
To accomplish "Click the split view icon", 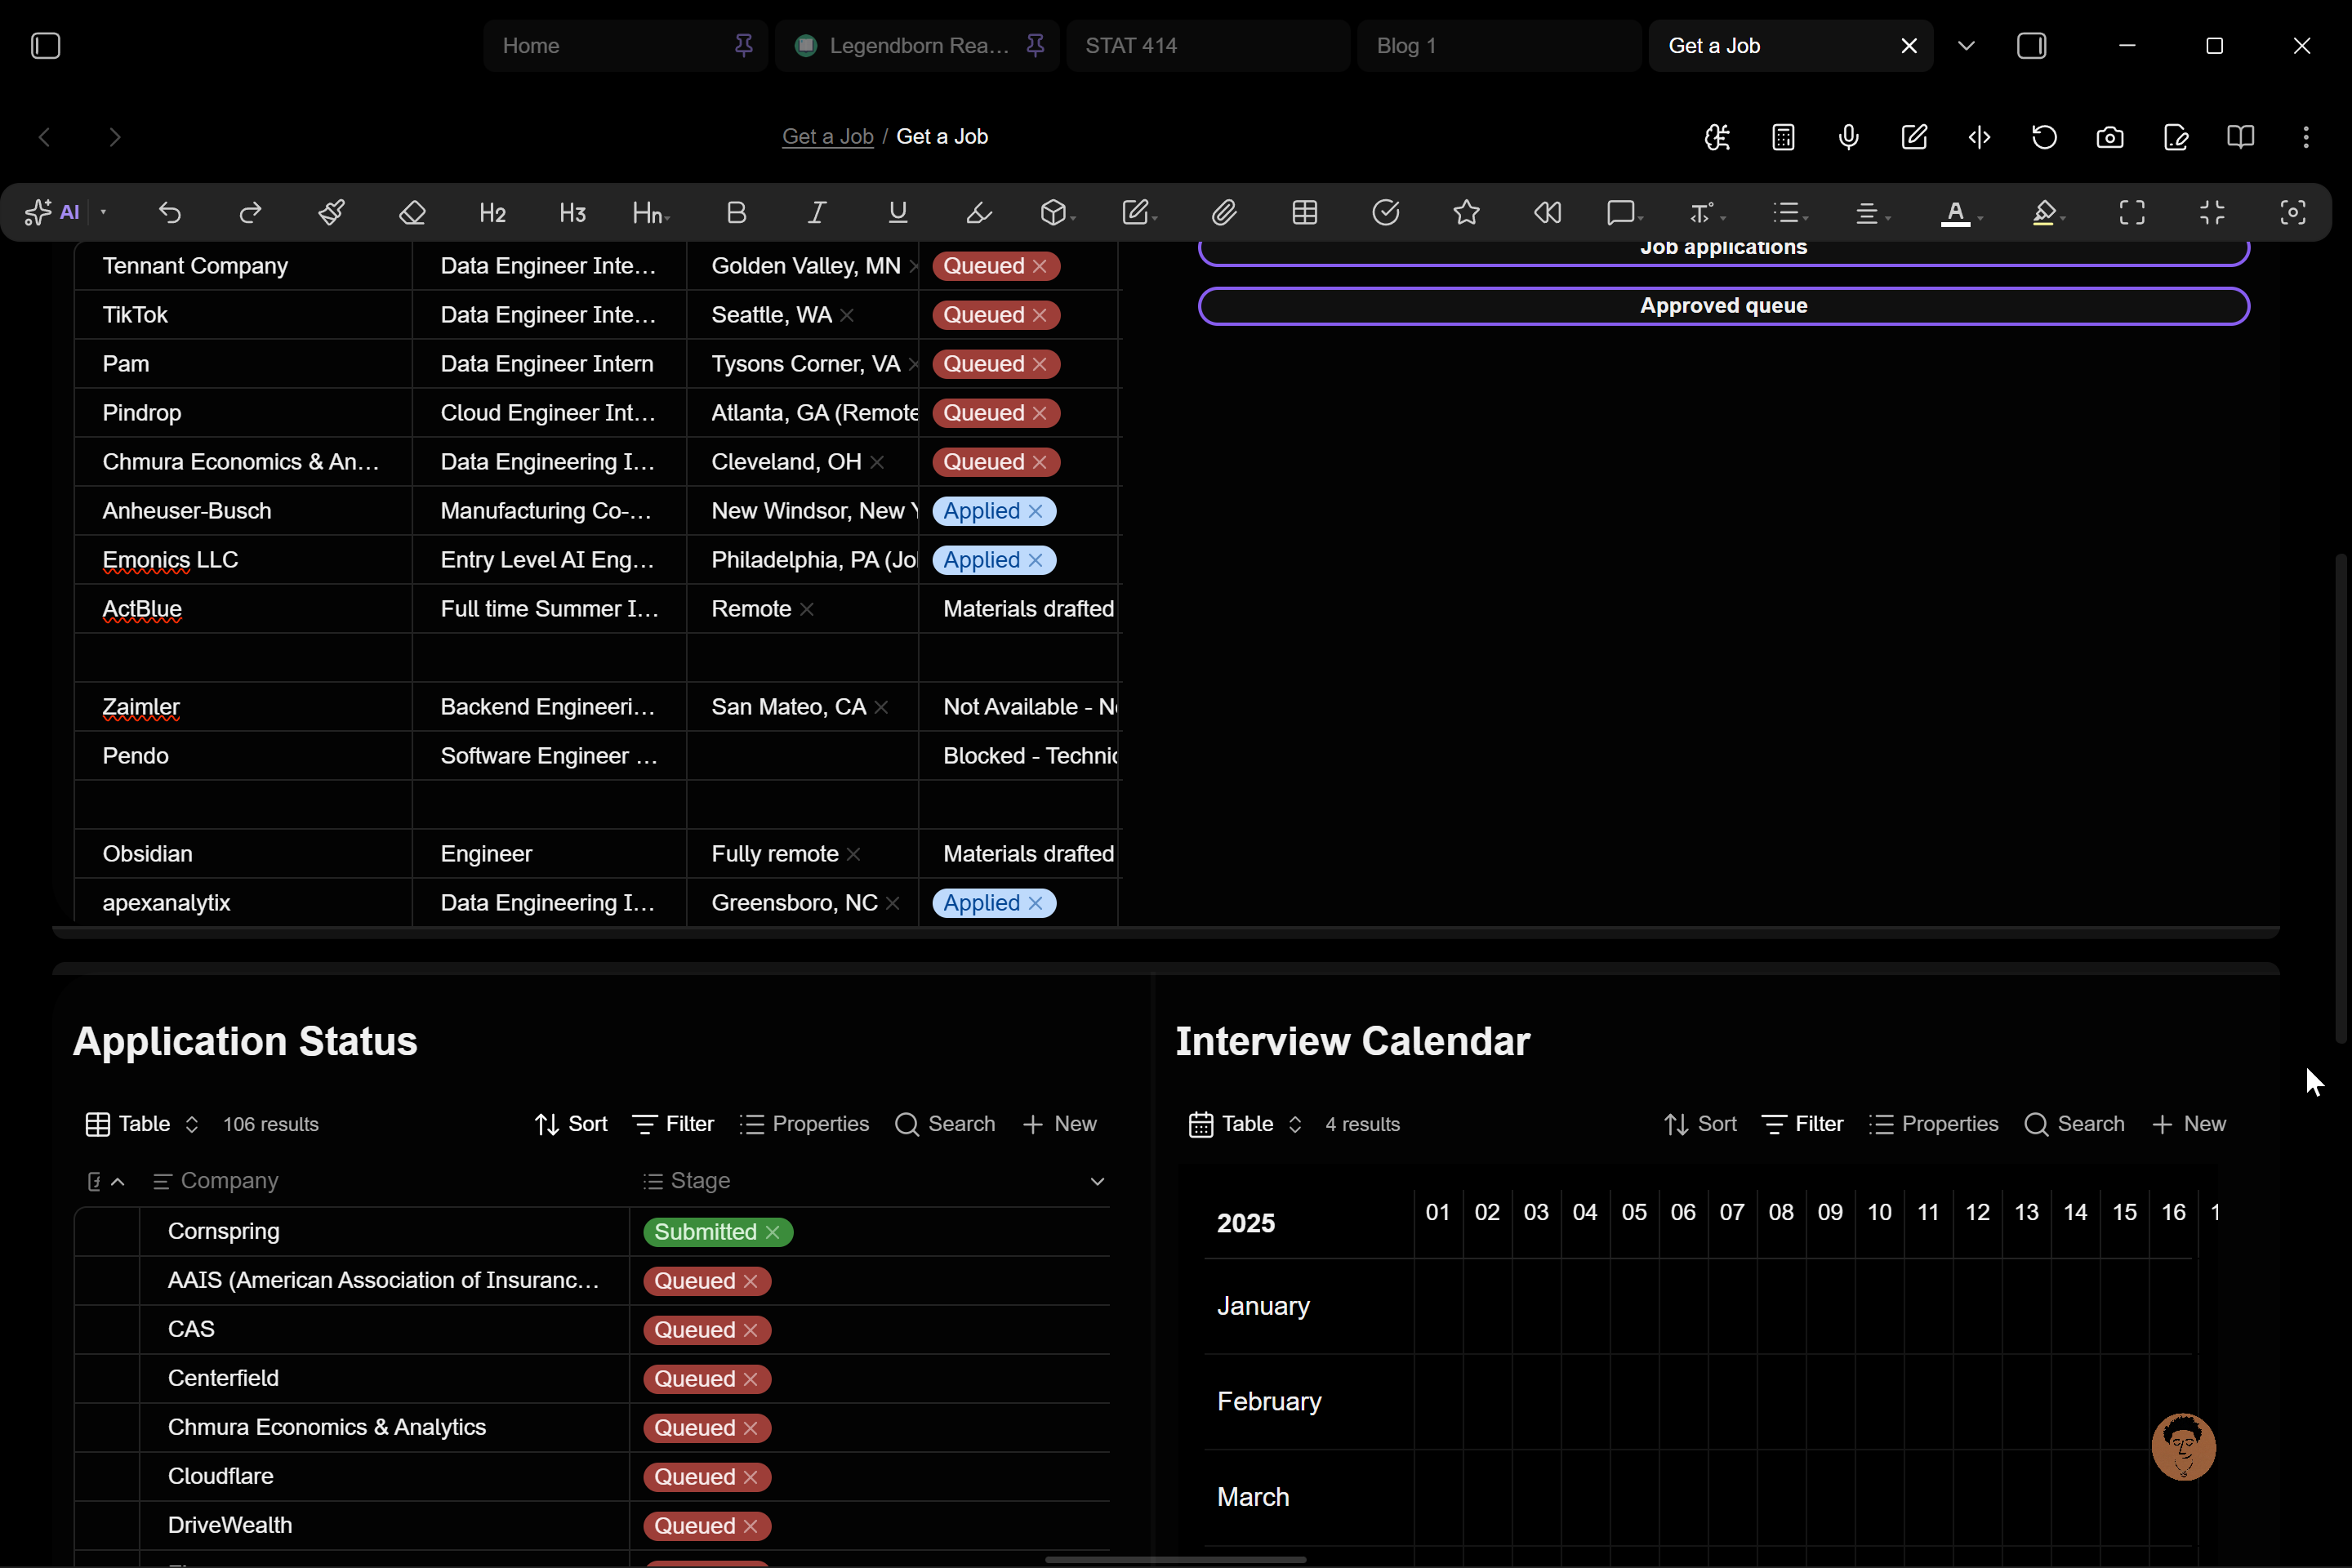I will (x=1979, y=137).
